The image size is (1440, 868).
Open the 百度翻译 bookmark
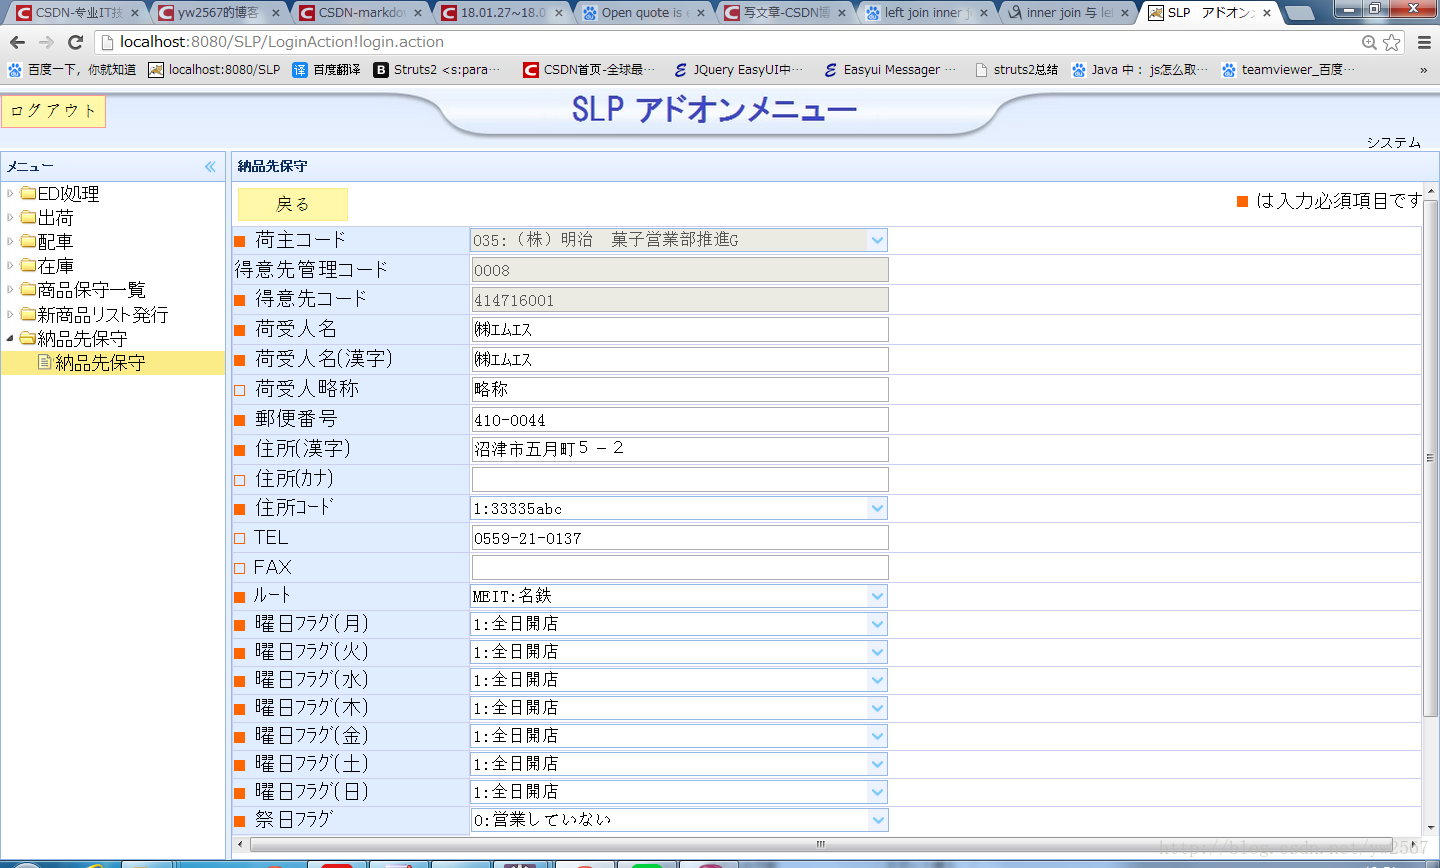[326, 69]
